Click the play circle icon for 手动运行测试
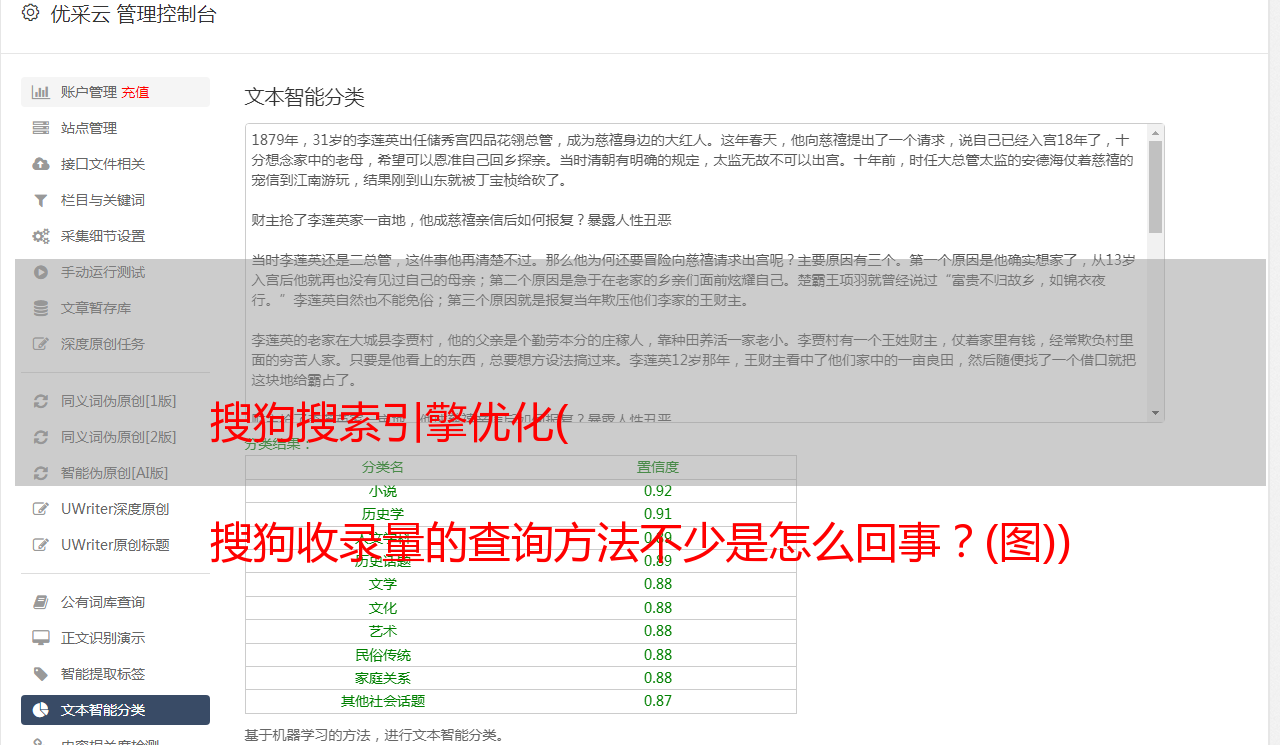 pyautogui.click(x=40, y=272)
